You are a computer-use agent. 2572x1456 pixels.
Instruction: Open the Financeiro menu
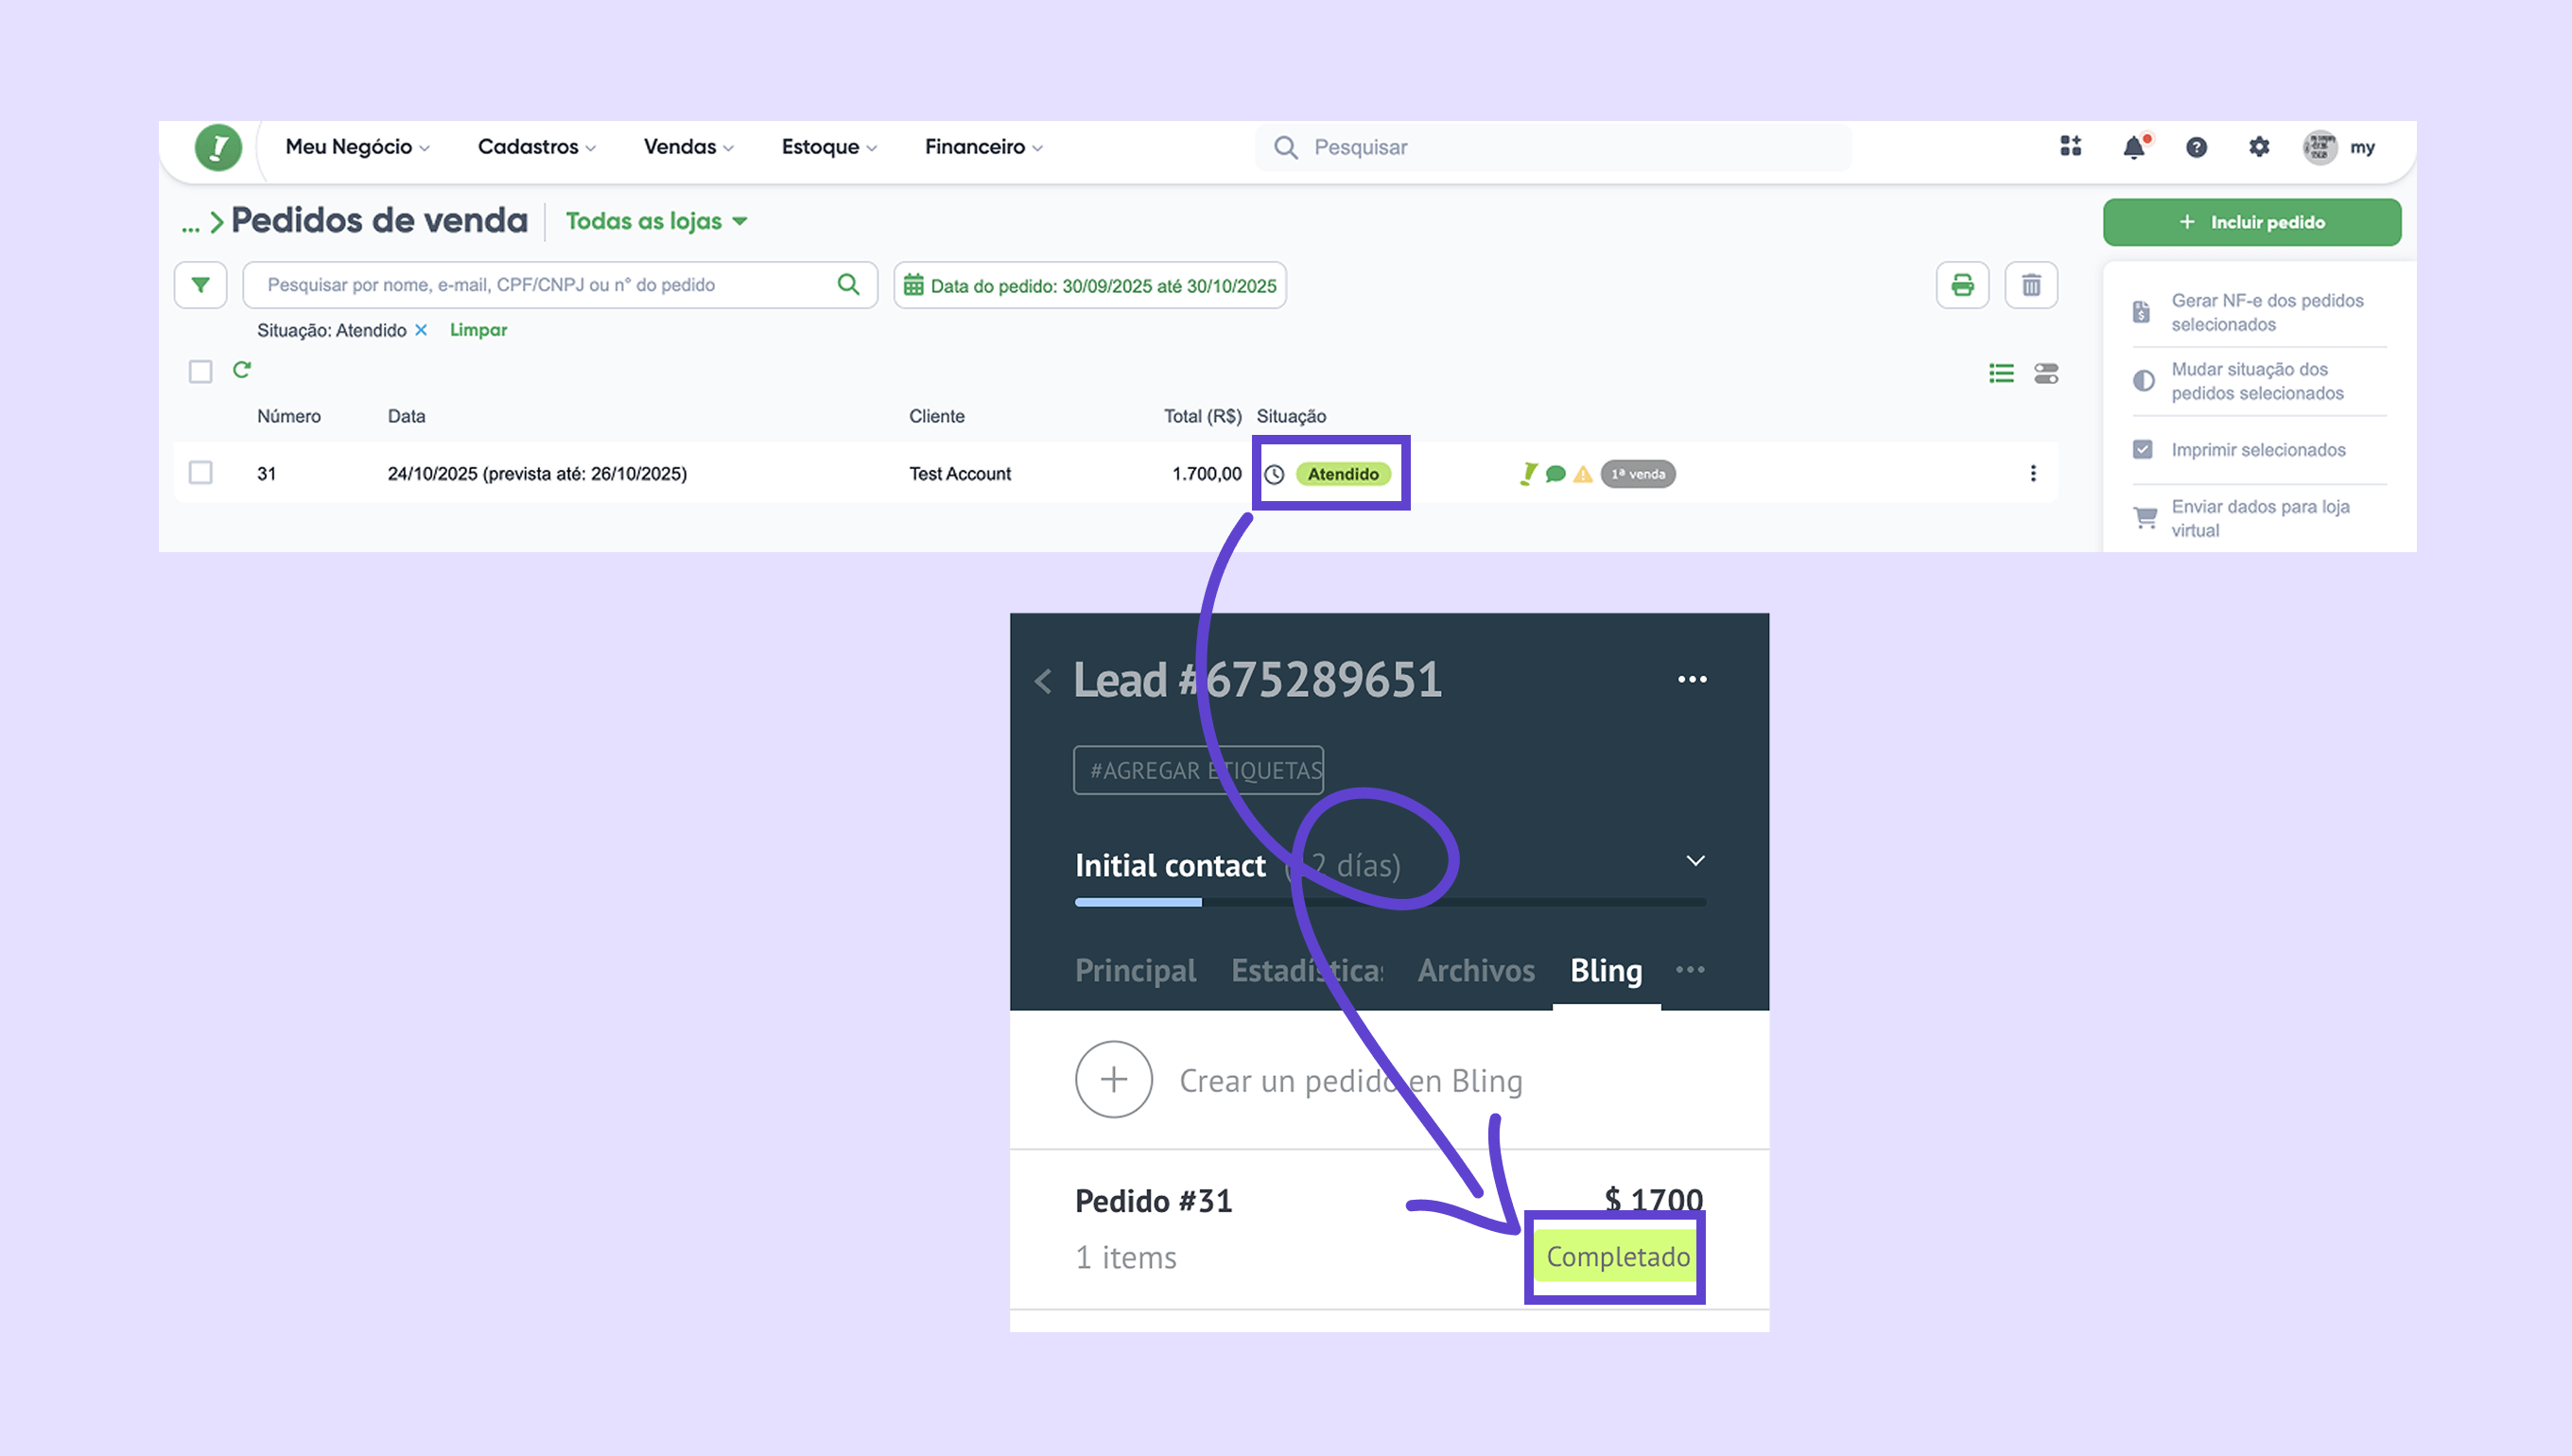pyautogui.click(x=983, y=147)
